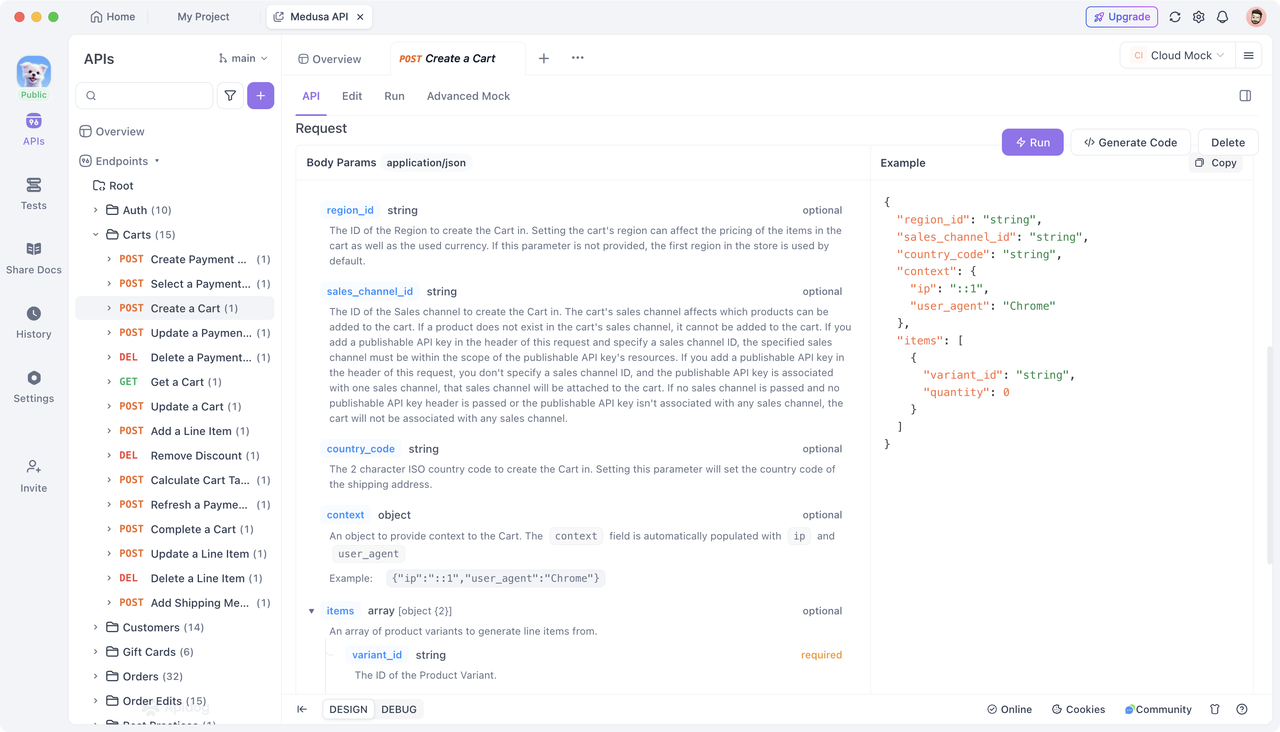
Task: Click the sales_channel_id parameter name
Action: point(370,291)
